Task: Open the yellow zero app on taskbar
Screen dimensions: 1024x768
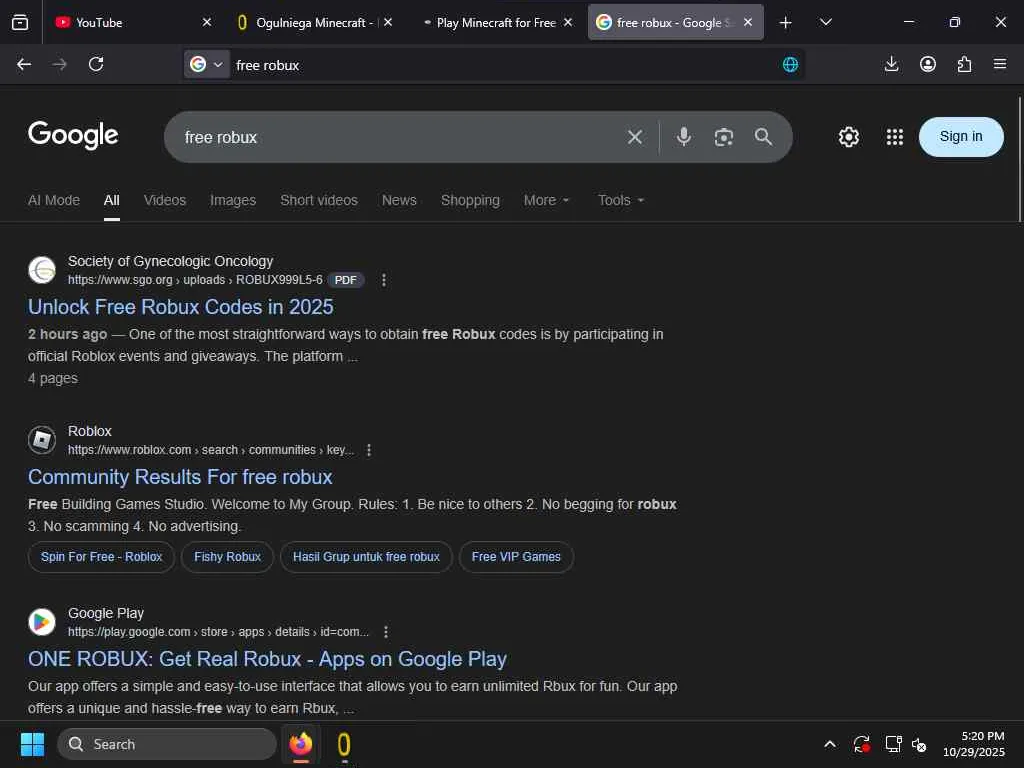Action: pos(344,744)
